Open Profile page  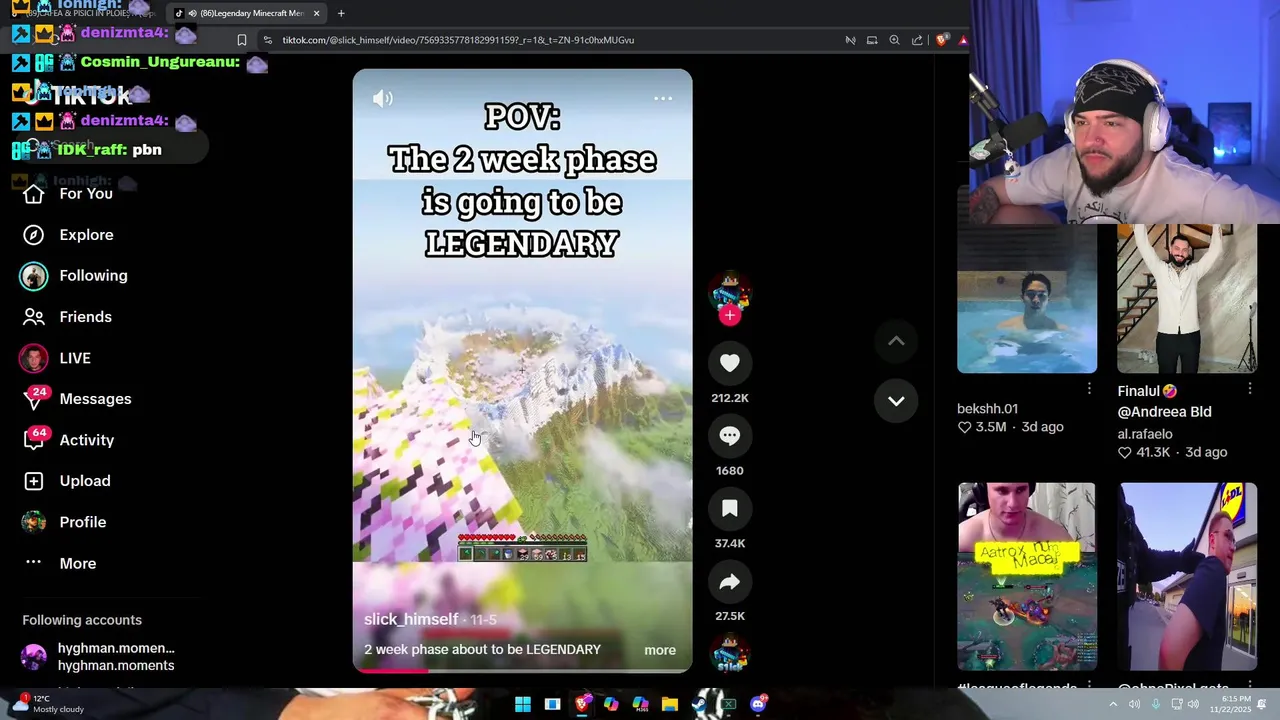coord(64,522)
